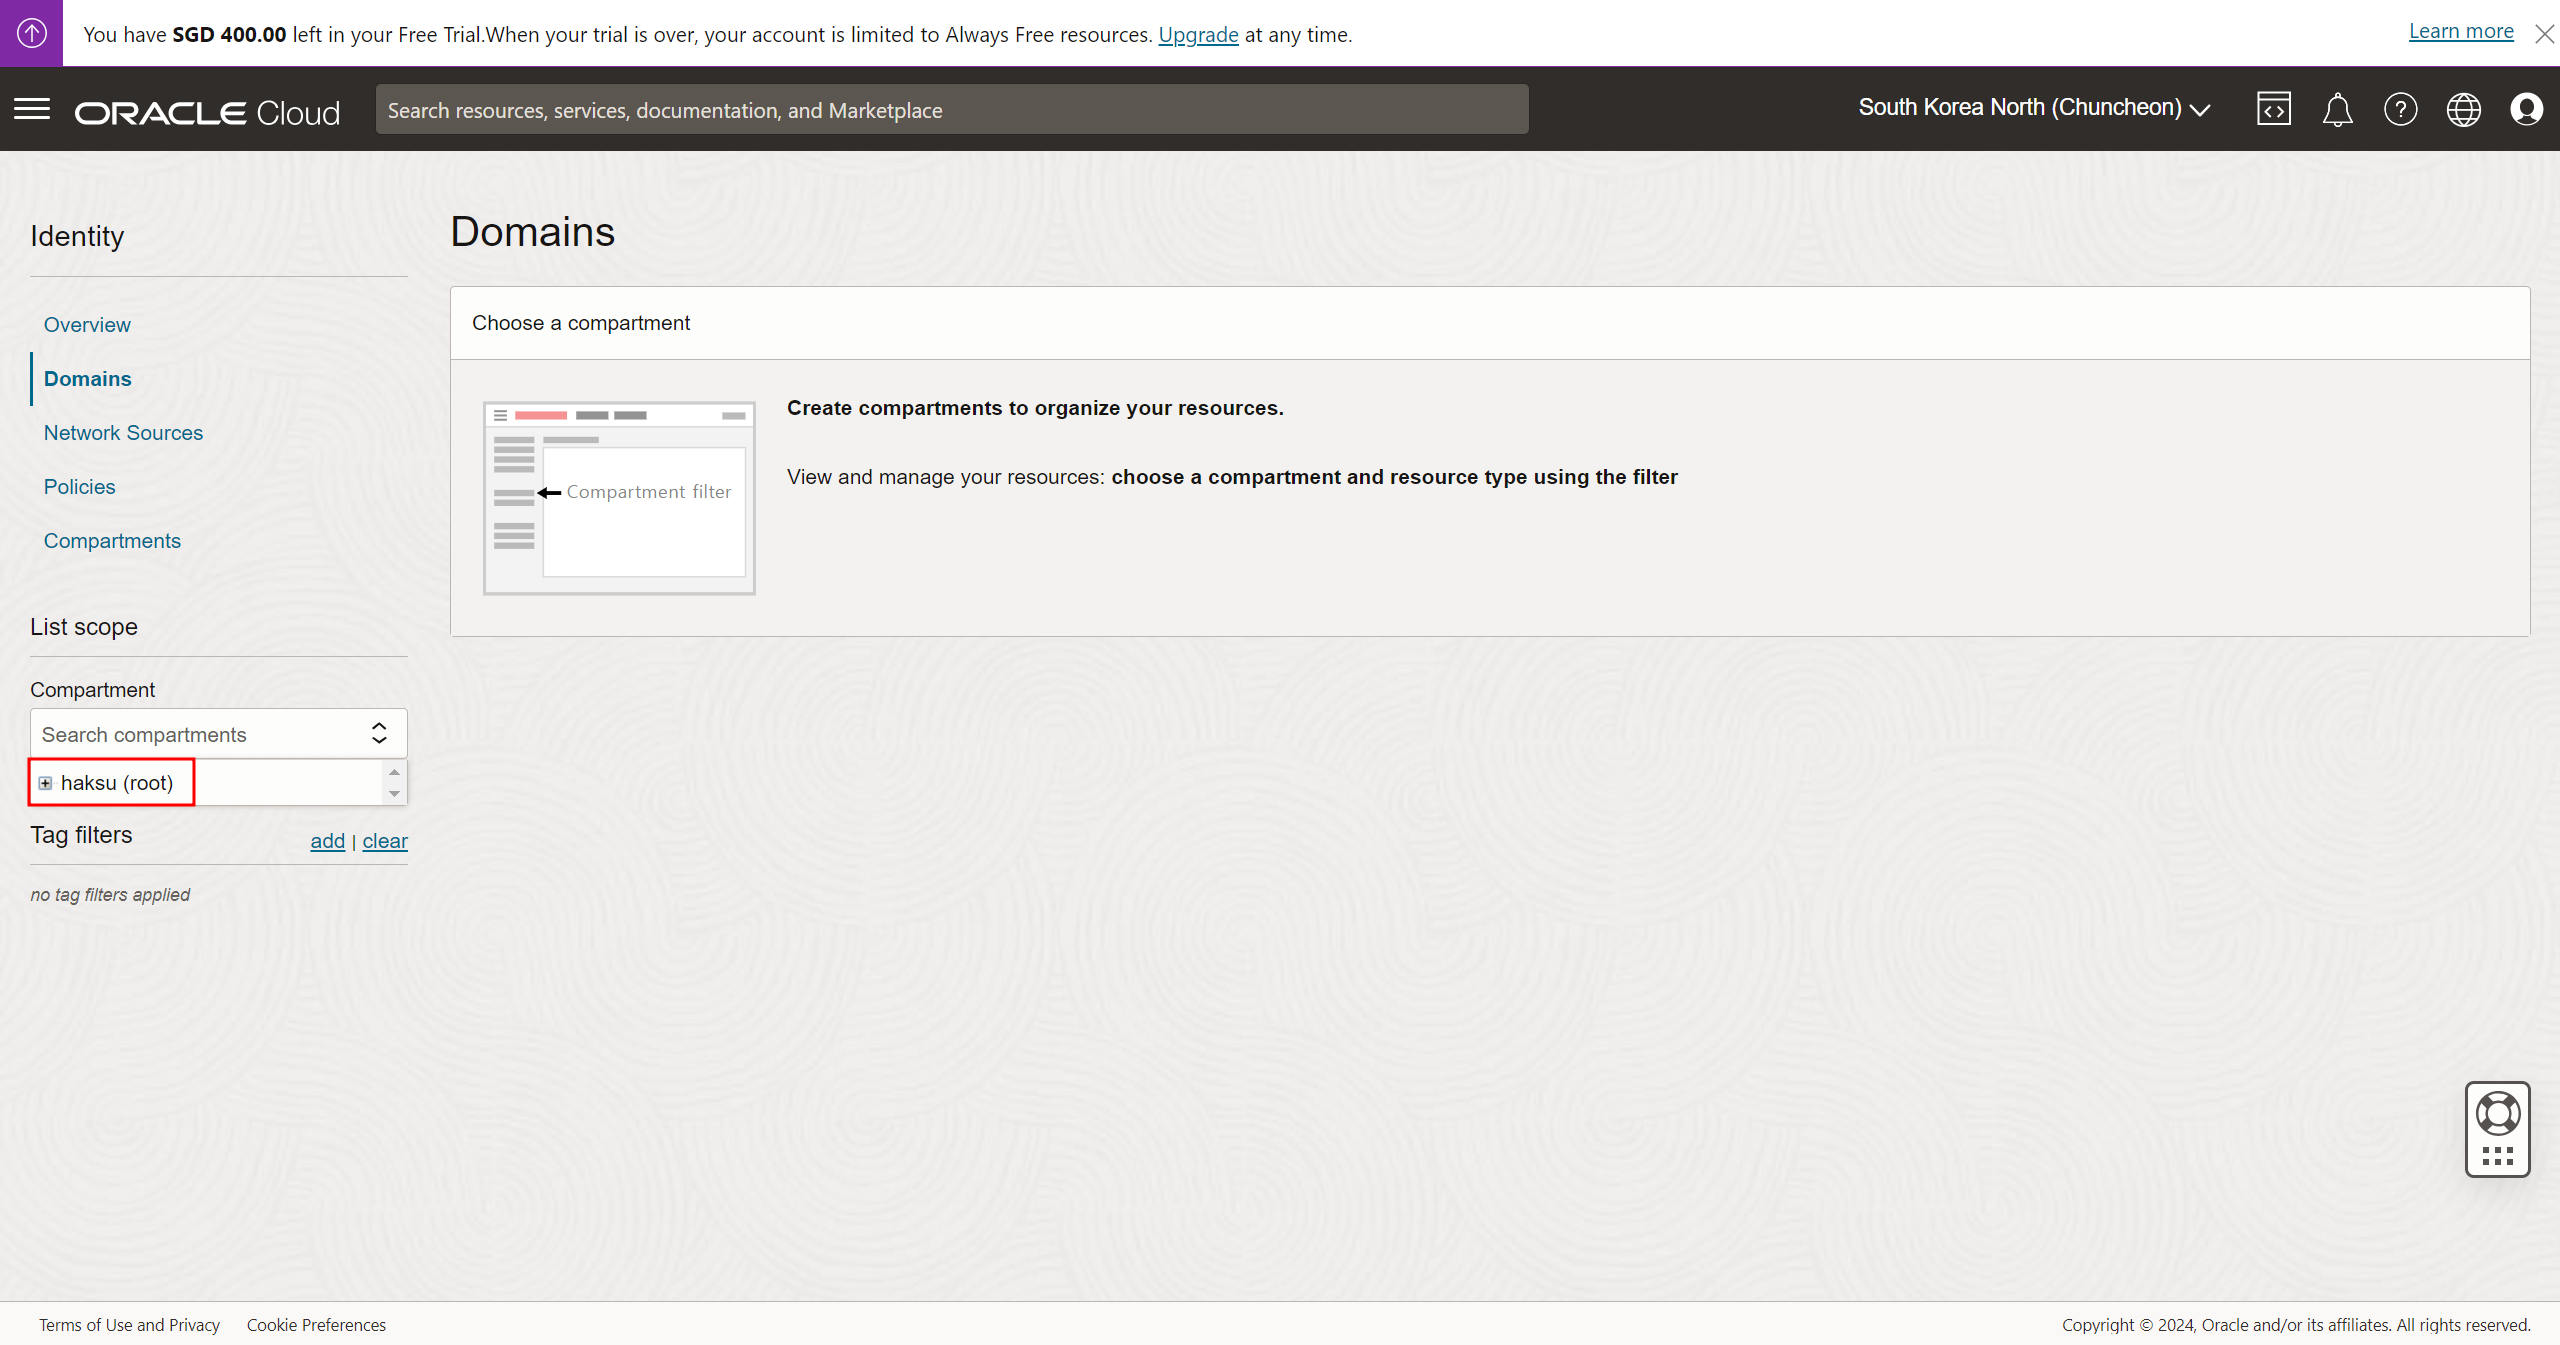The image size is (2560, 1345).
Task: Open Cloud Shell developer tools icon
Action: pyautogui.click(x=2273, y=109)
